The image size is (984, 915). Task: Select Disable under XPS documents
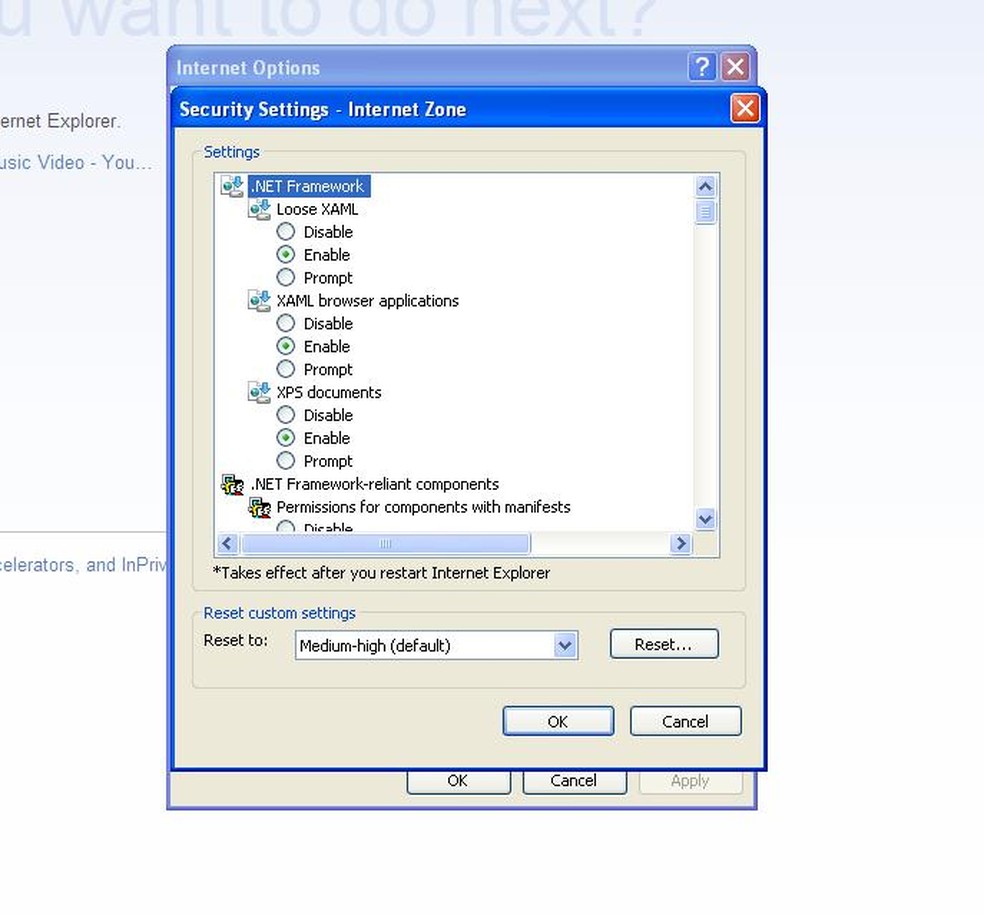click(x=286, y=415)
